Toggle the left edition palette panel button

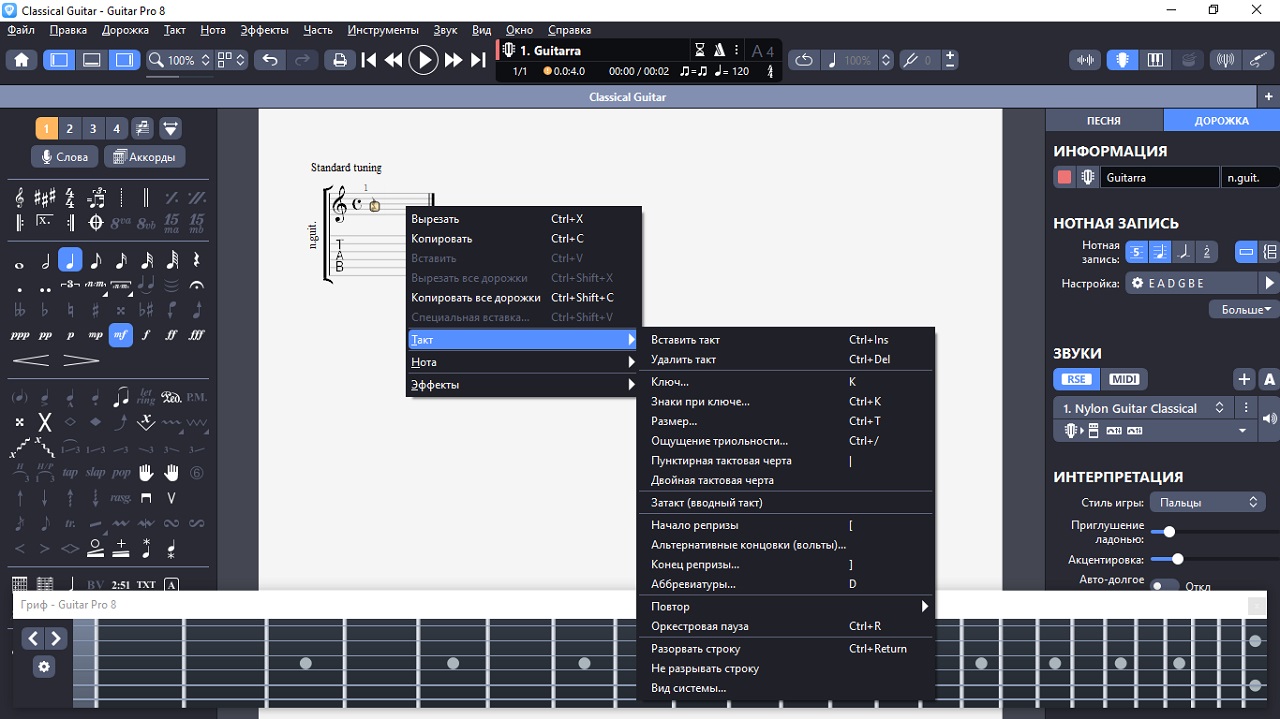(x=59, y=60)
